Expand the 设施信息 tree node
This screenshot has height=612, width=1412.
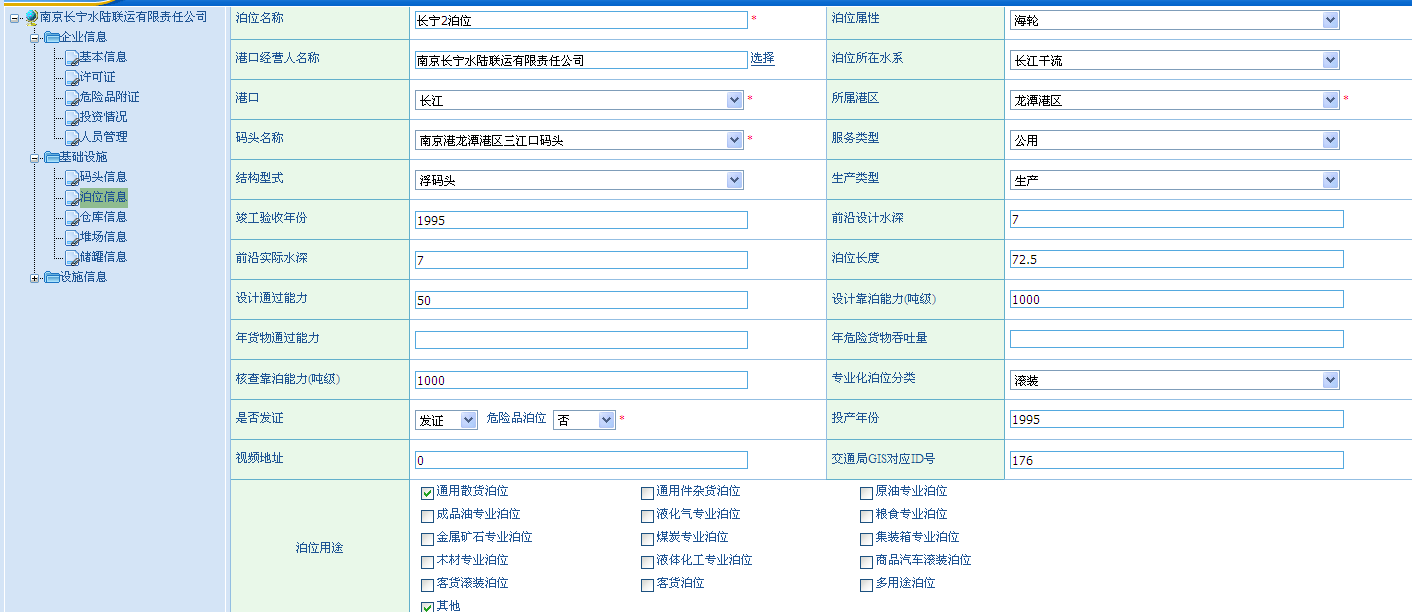[35, 278]
